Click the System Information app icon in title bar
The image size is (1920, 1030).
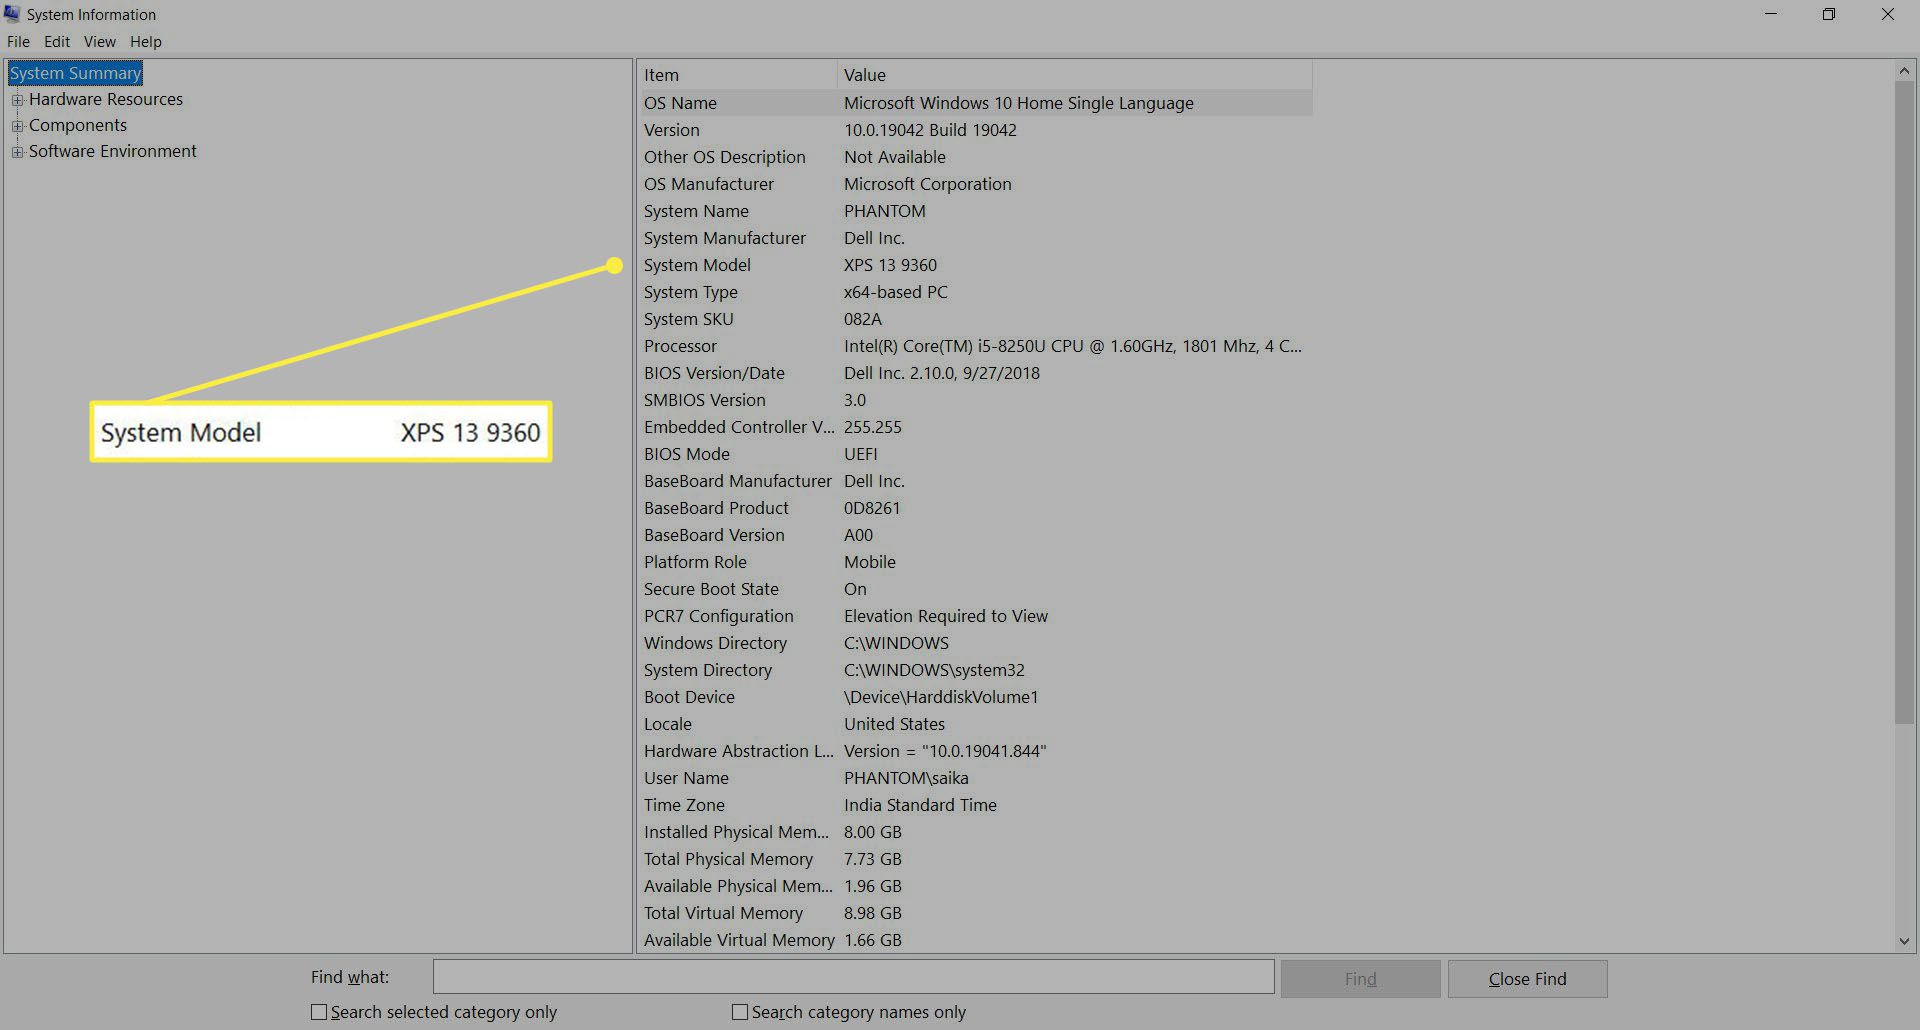click(12, 14)
